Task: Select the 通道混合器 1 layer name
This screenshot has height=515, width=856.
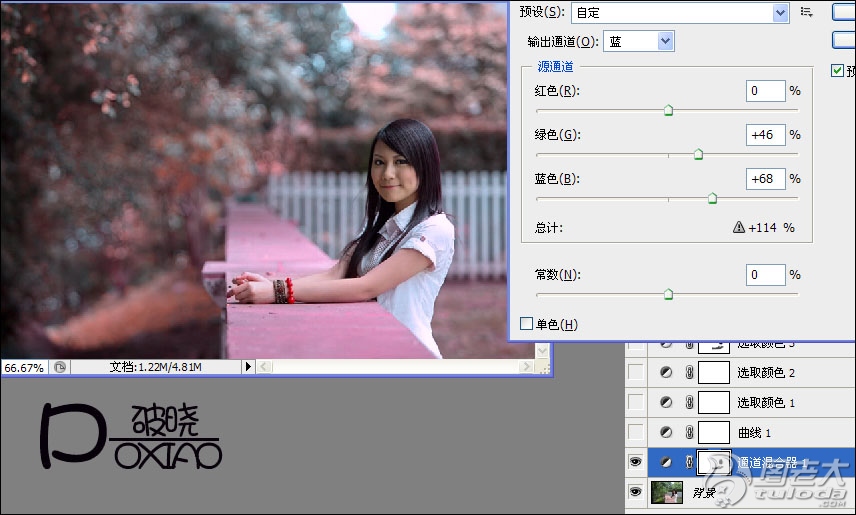Action: pos(772,462)
